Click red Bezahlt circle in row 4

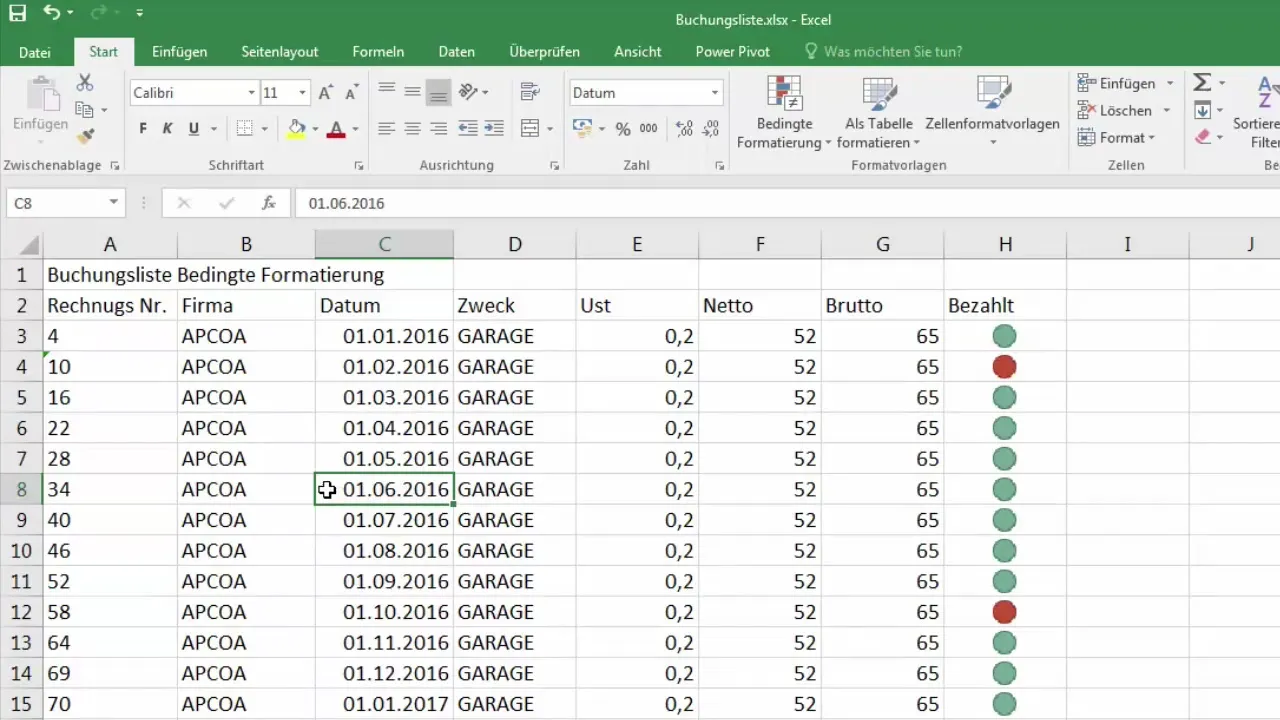(1004, 367)
